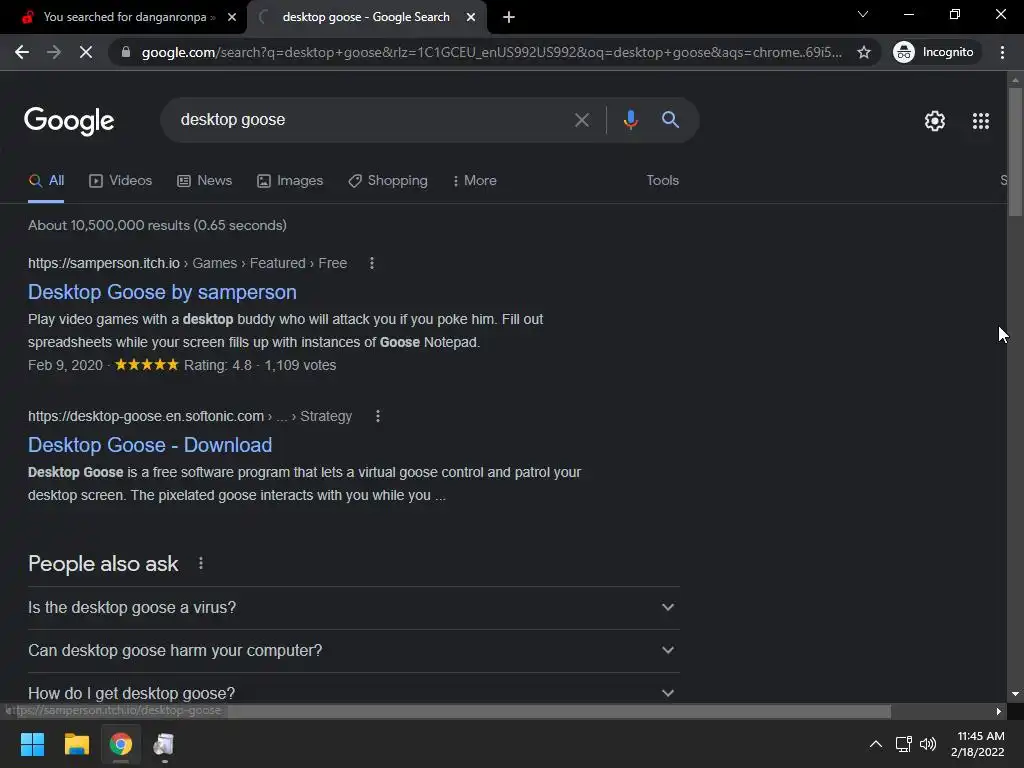Open search Tools options

tap(662, 180)
